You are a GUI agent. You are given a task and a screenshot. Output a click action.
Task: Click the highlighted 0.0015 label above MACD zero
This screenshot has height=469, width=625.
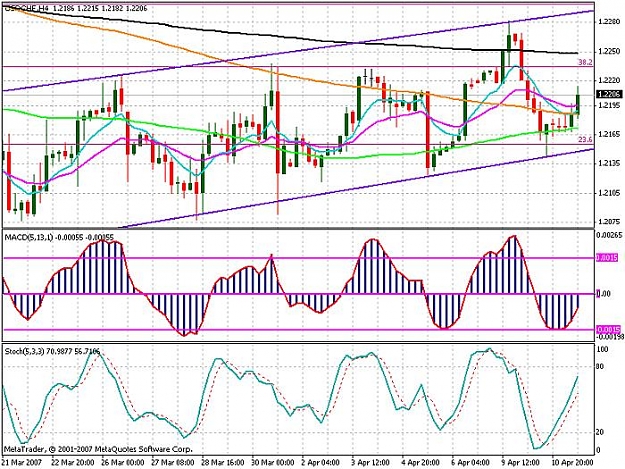click(608, 258)
